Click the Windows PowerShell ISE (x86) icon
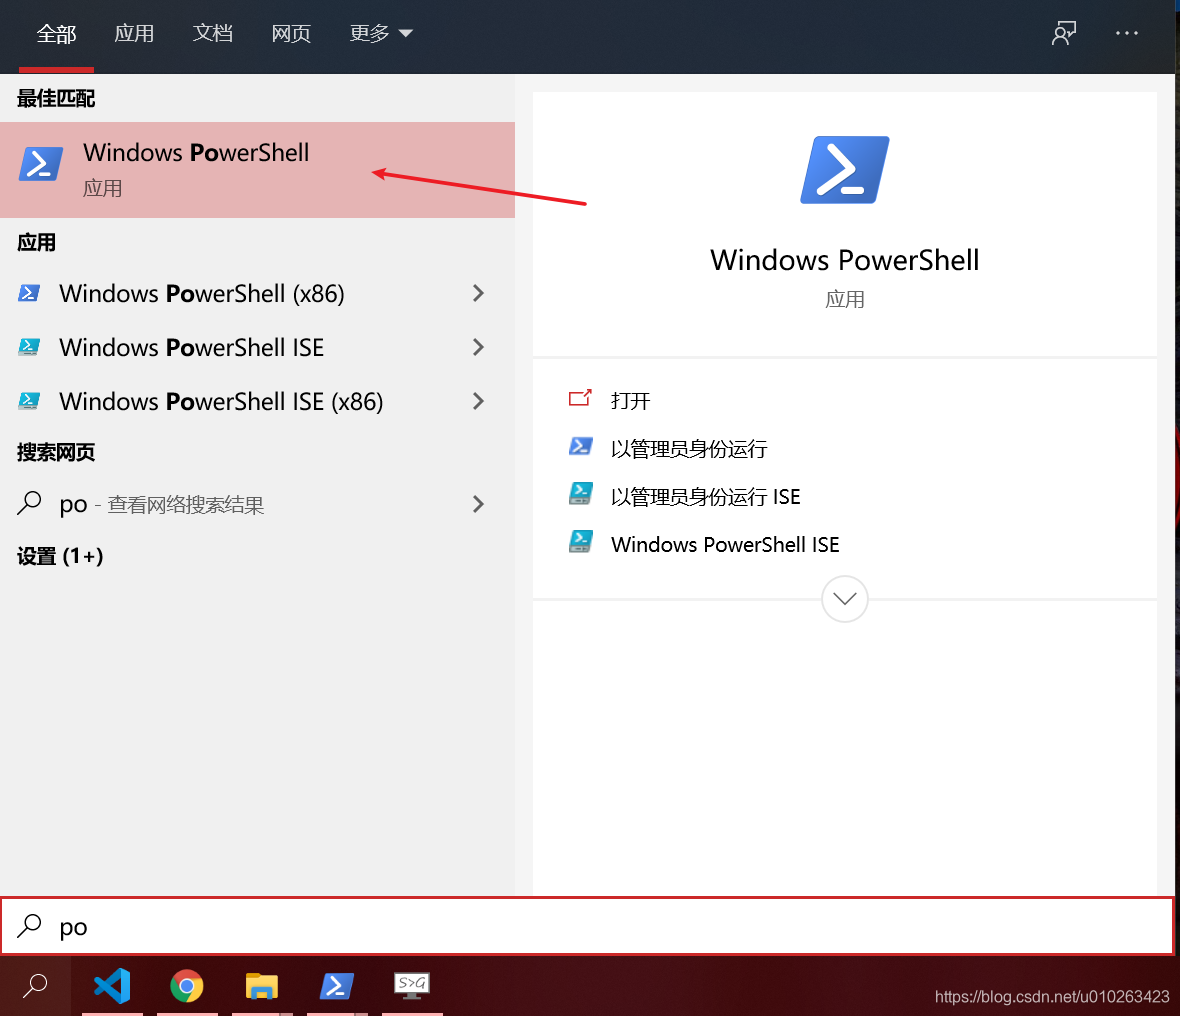This screenshot has height=1016, width=1180. 29,401
